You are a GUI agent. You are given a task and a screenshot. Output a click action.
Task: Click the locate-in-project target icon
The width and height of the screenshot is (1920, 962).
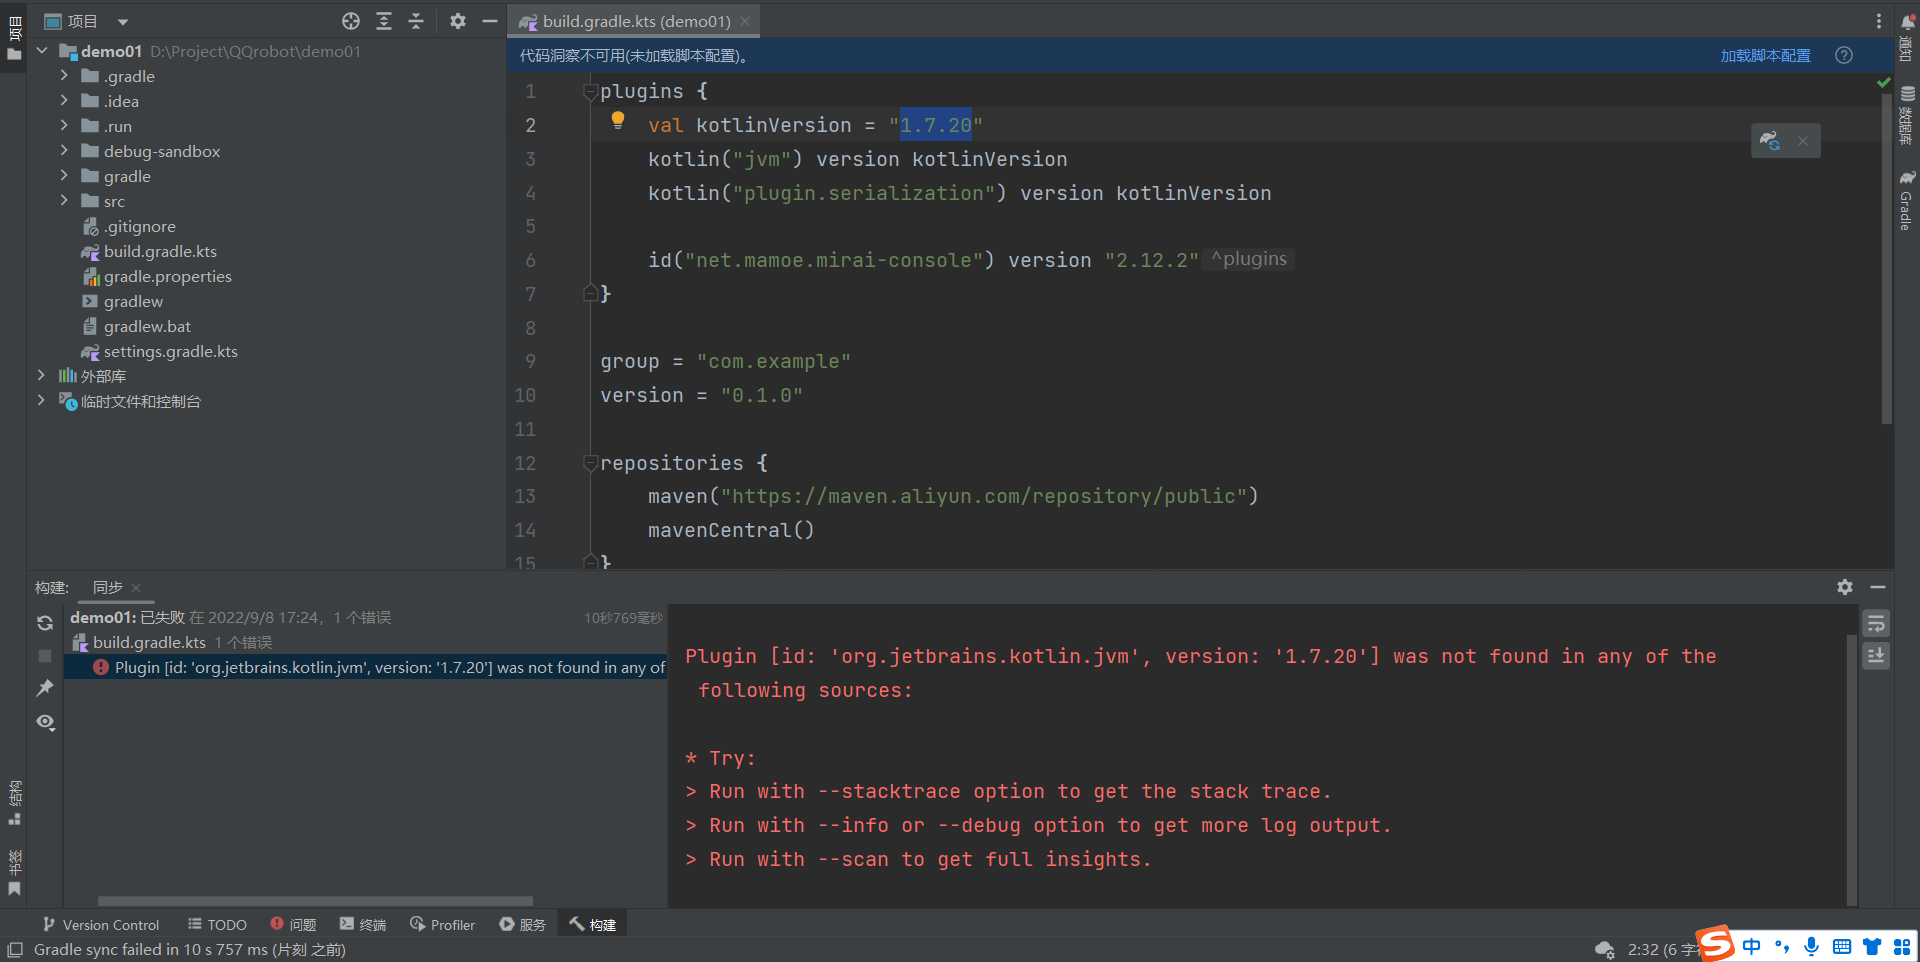tap(351, 21)
